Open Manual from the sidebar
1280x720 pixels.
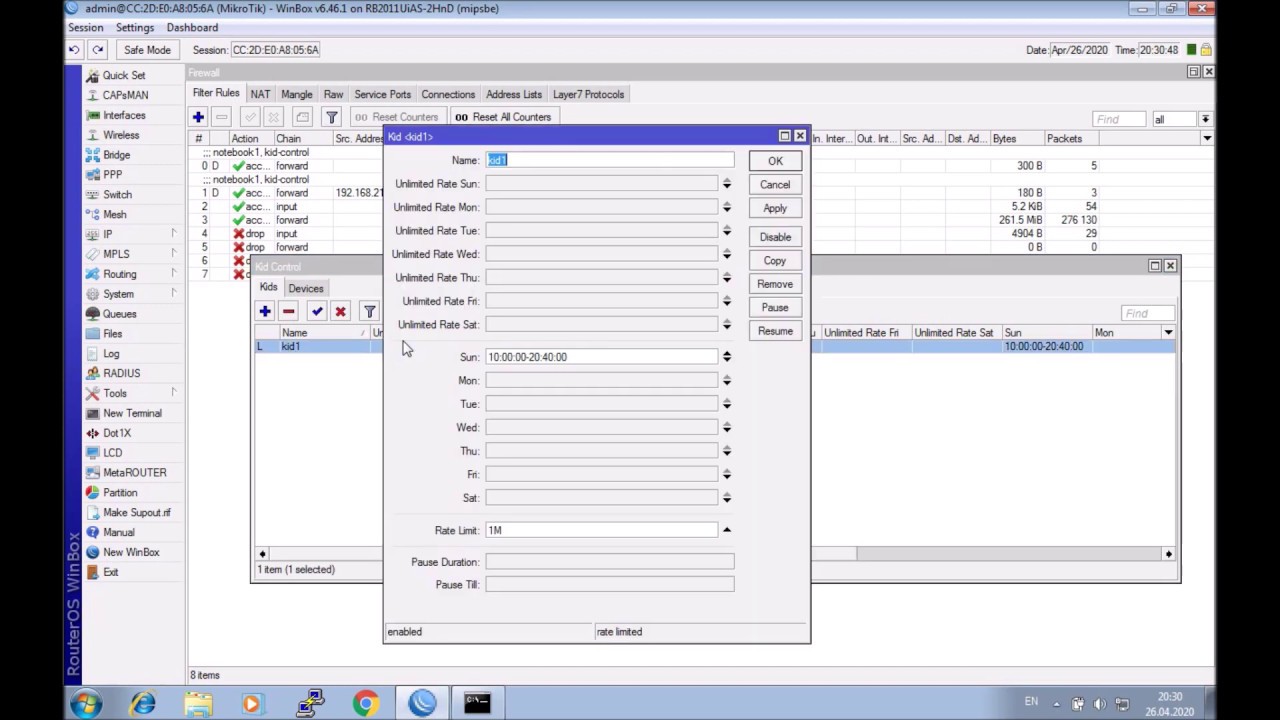pyautogui.click(x=118, y=532)
